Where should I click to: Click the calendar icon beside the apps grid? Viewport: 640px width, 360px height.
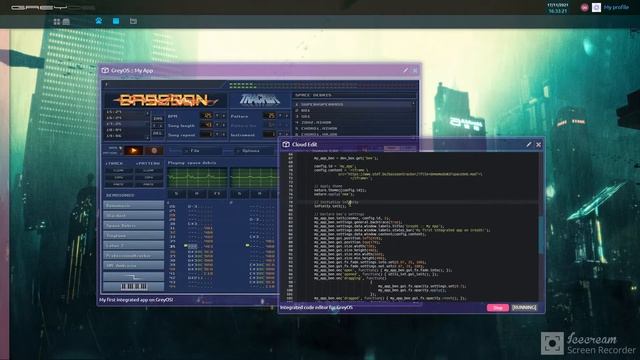click(x=66, y=22)
